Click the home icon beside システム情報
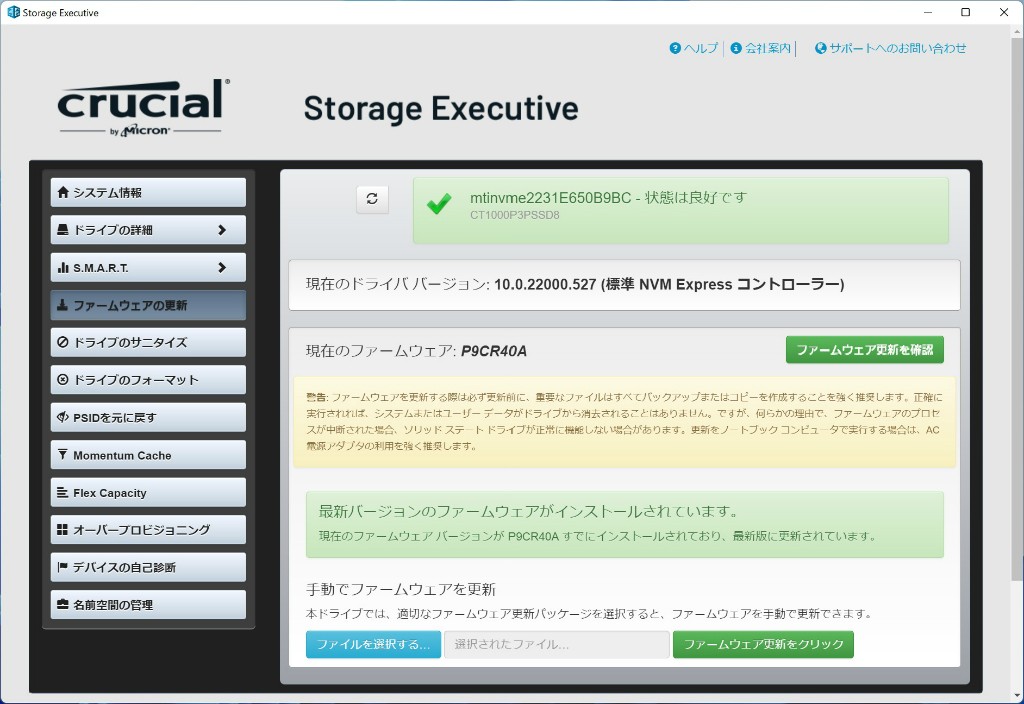The image size is (1024, 704). [63, 192]
